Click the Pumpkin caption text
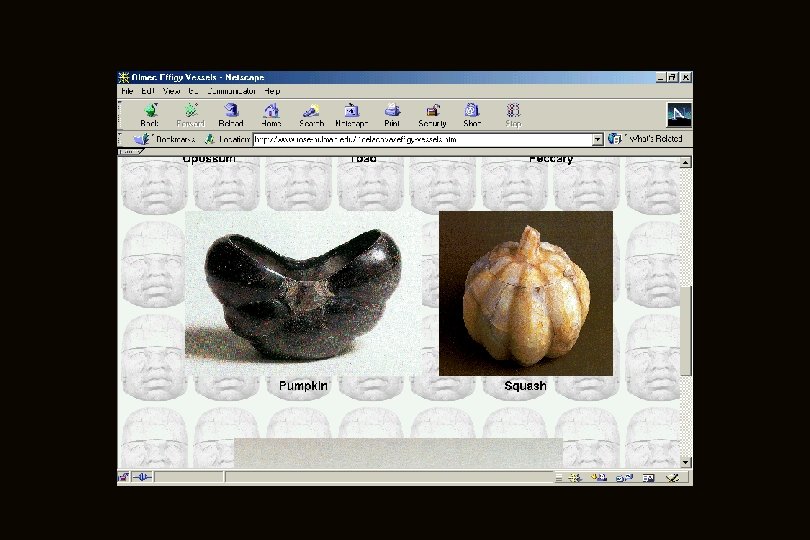 click(303, 385)
